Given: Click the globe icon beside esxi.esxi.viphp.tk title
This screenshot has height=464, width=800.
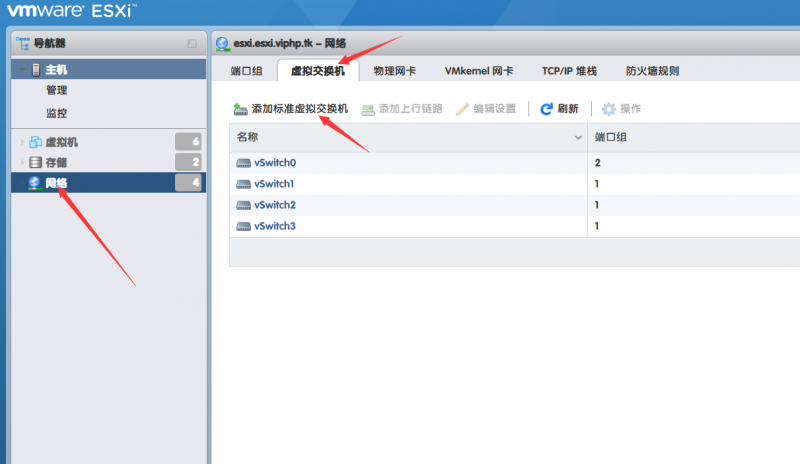Looking at the screenshot, I should pos(222,44).
